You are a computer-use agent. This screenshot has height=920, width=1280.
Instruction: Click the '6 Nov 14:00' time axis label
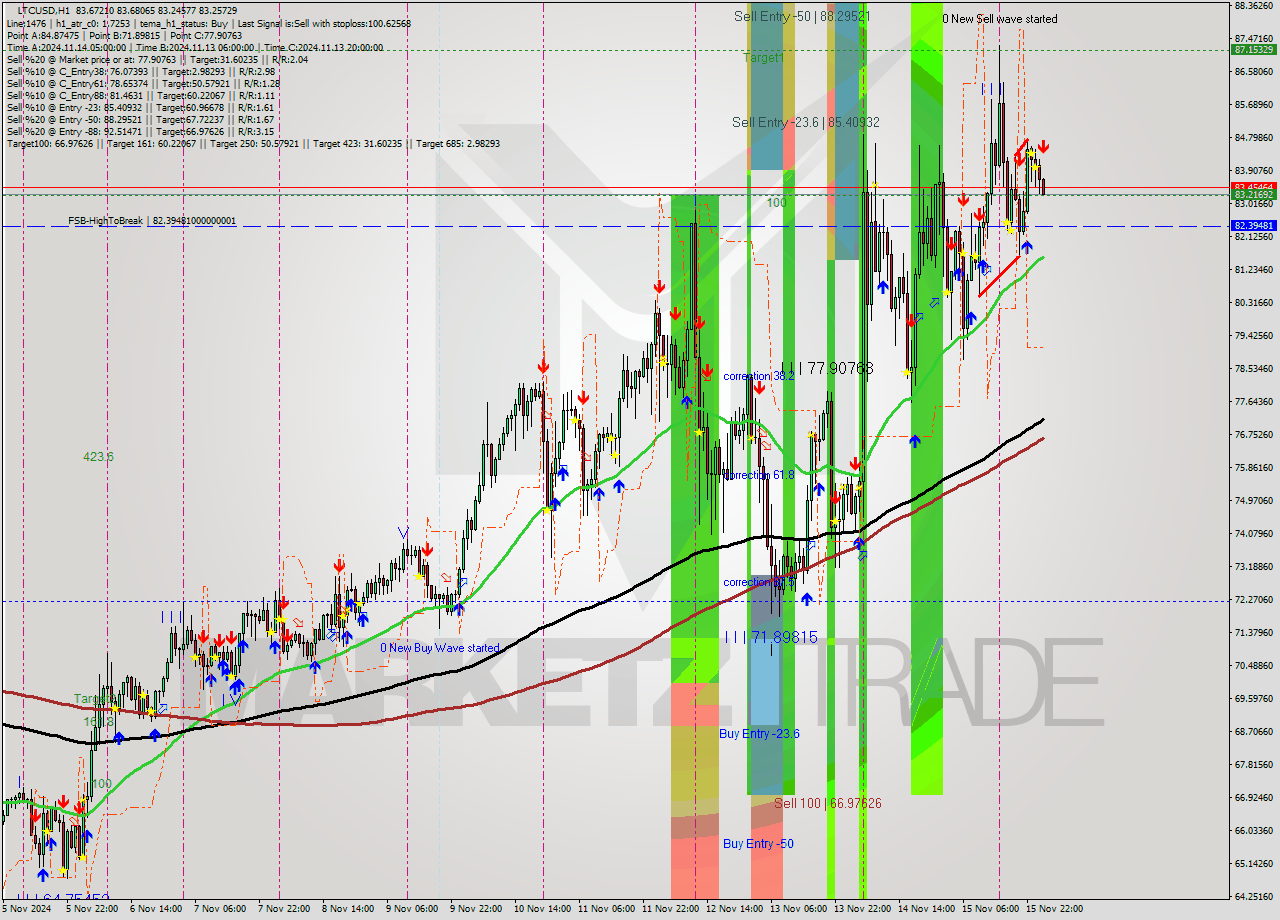(x=155, y=910)
